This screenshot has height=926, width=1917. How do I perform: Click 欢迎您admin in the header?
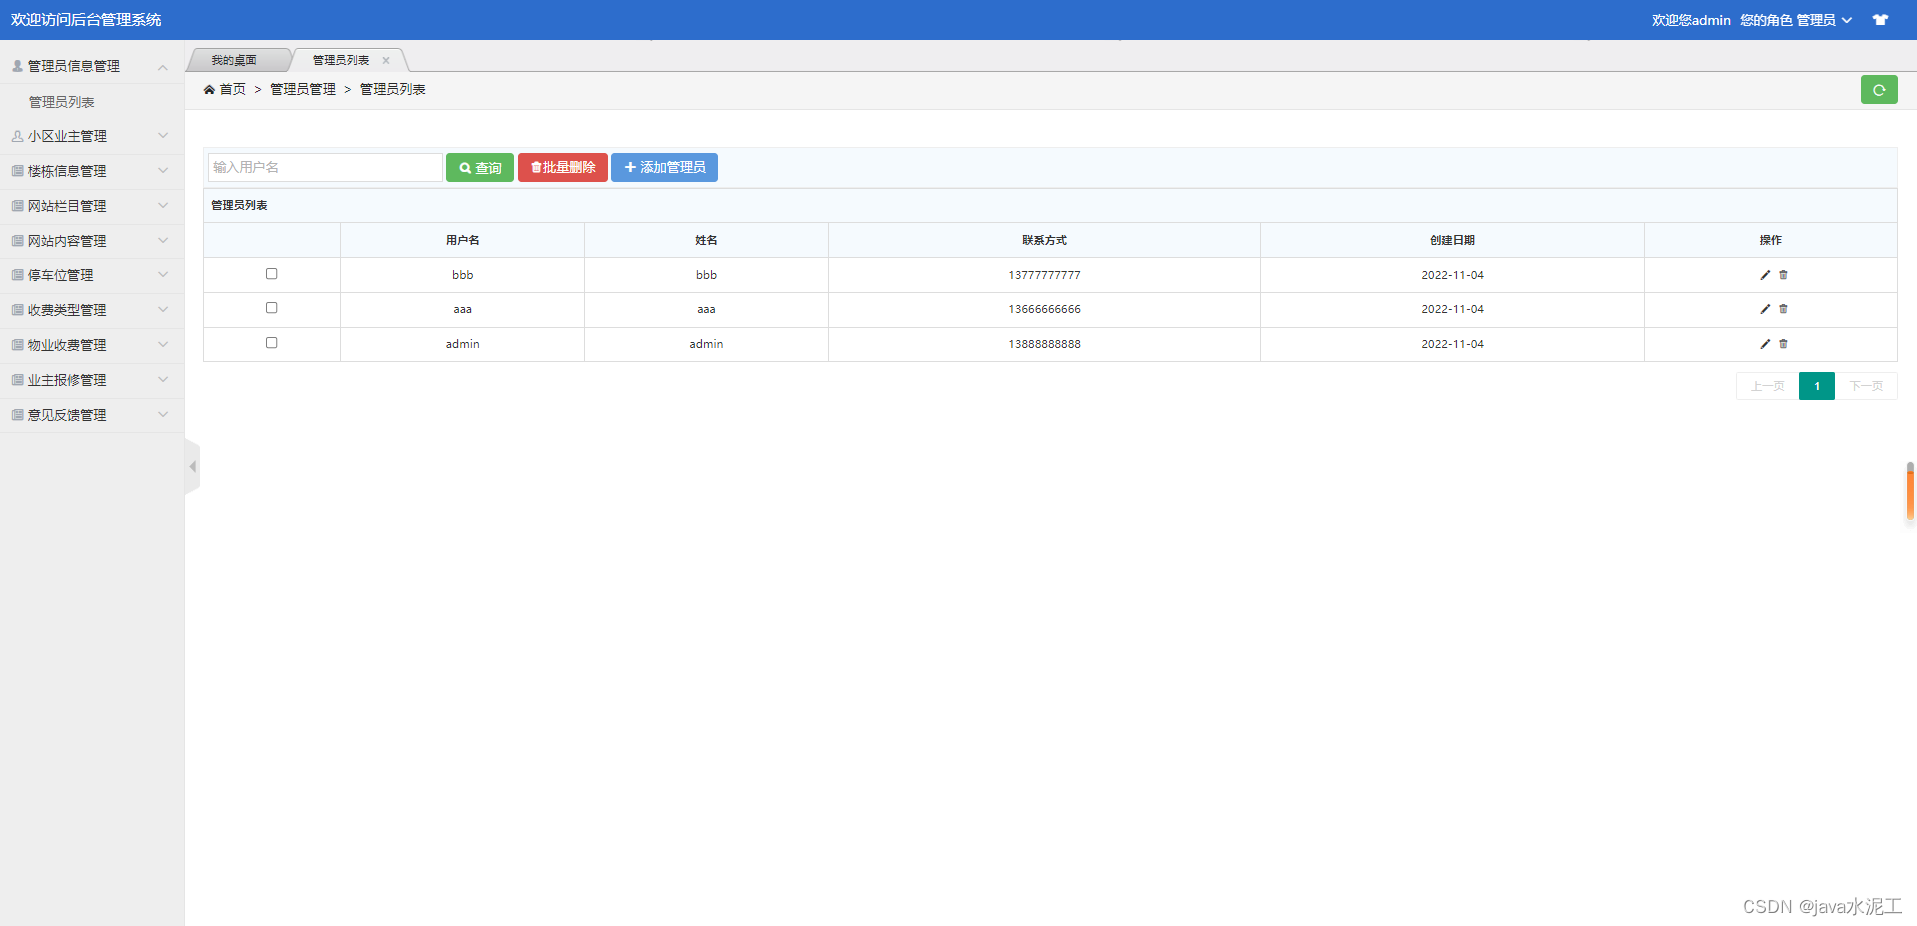[1691, 20]
